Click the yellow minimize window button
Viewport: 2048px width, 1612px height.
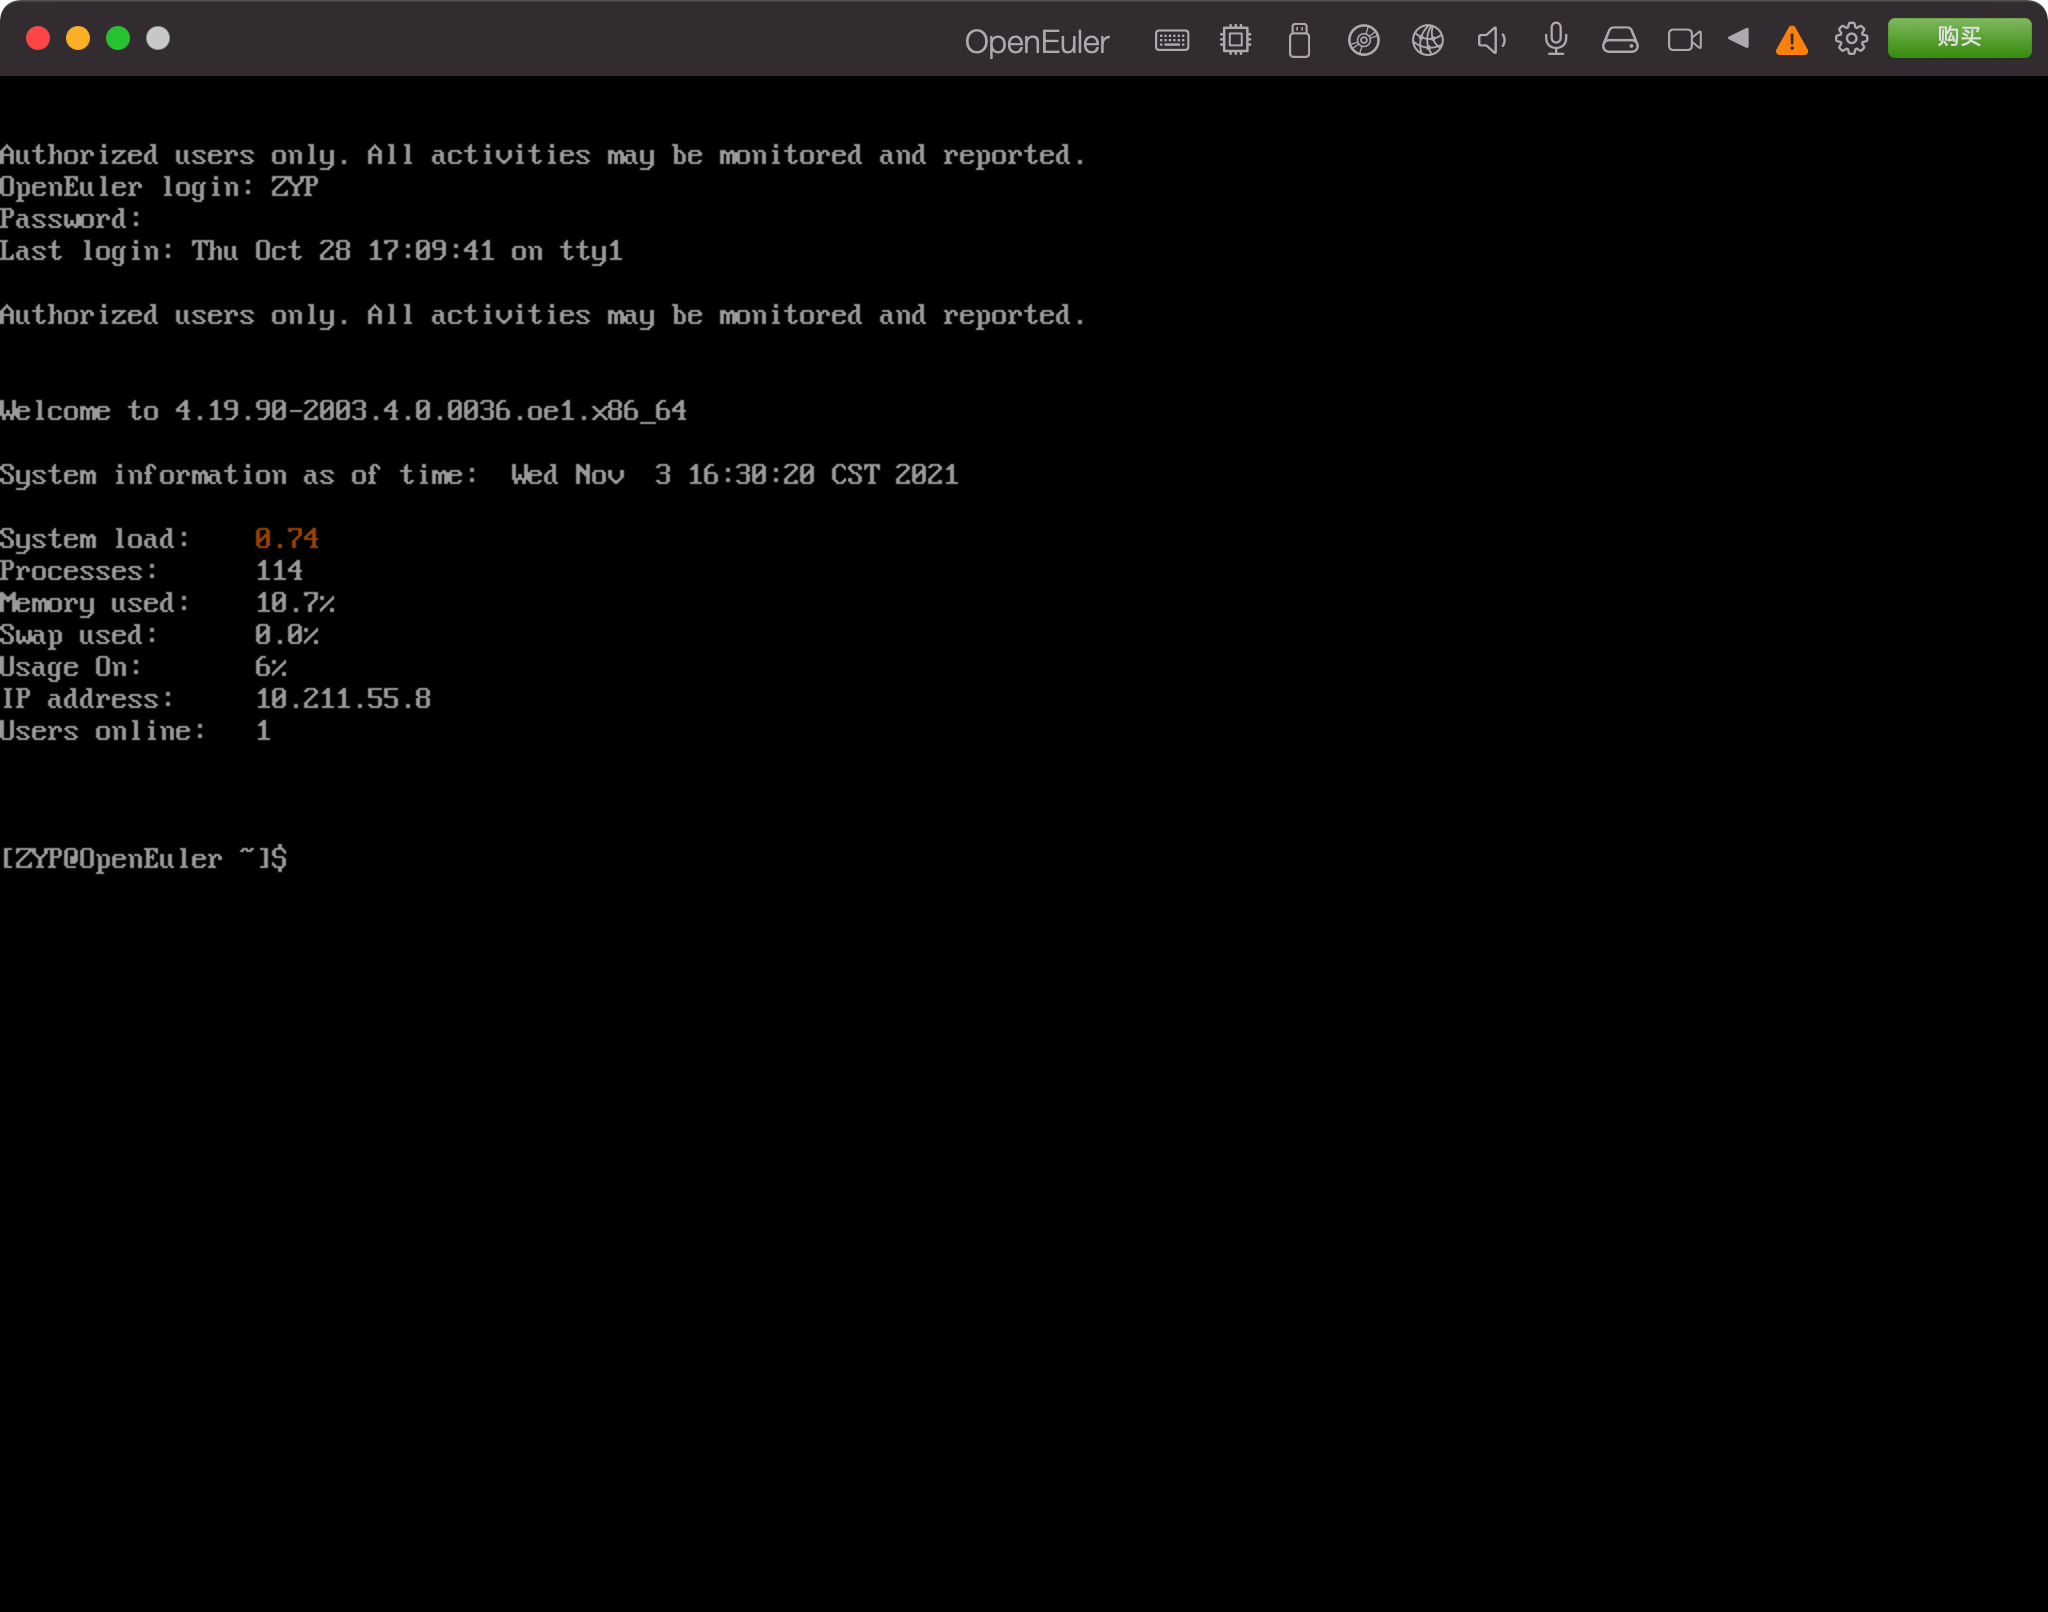point(78,38)
